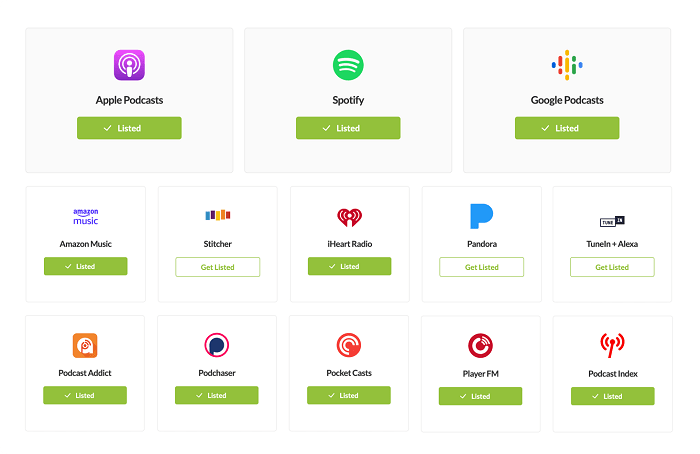Select the blue Pandora P logo
The image size is (700, 454).
pyautogui.click(x=482, y=216)
